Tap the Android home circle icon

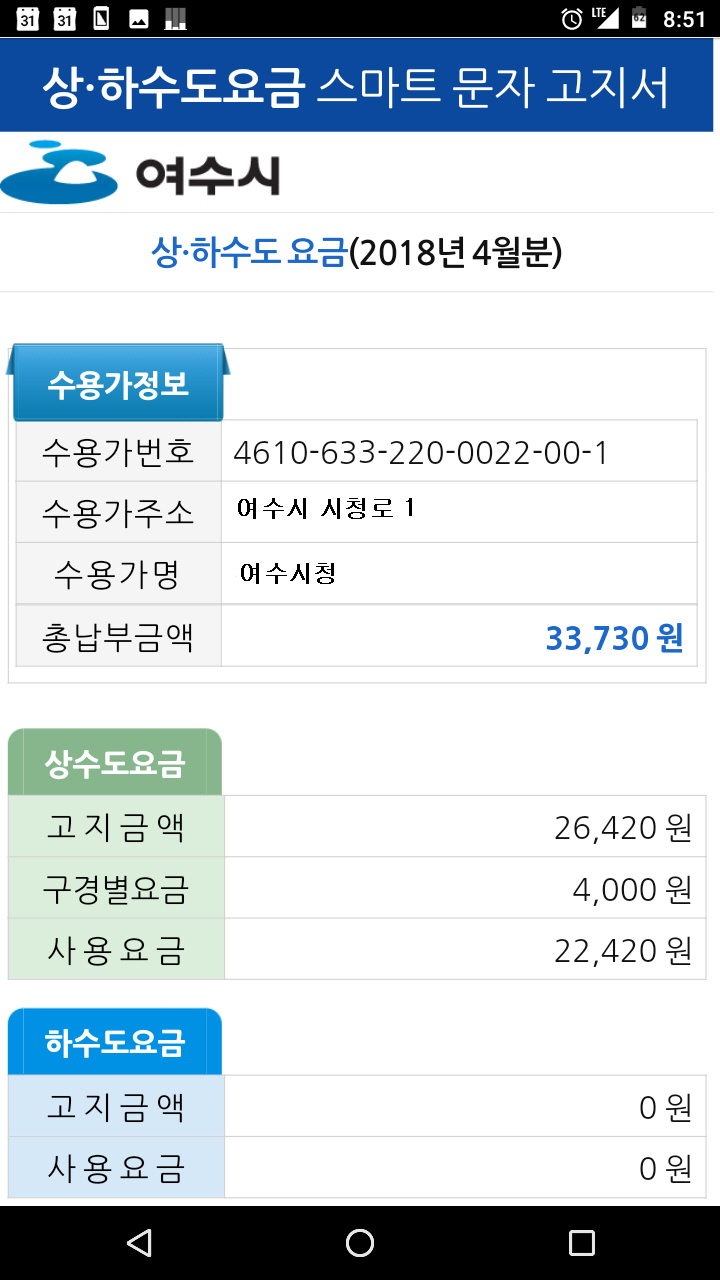tap(360, 1243)
